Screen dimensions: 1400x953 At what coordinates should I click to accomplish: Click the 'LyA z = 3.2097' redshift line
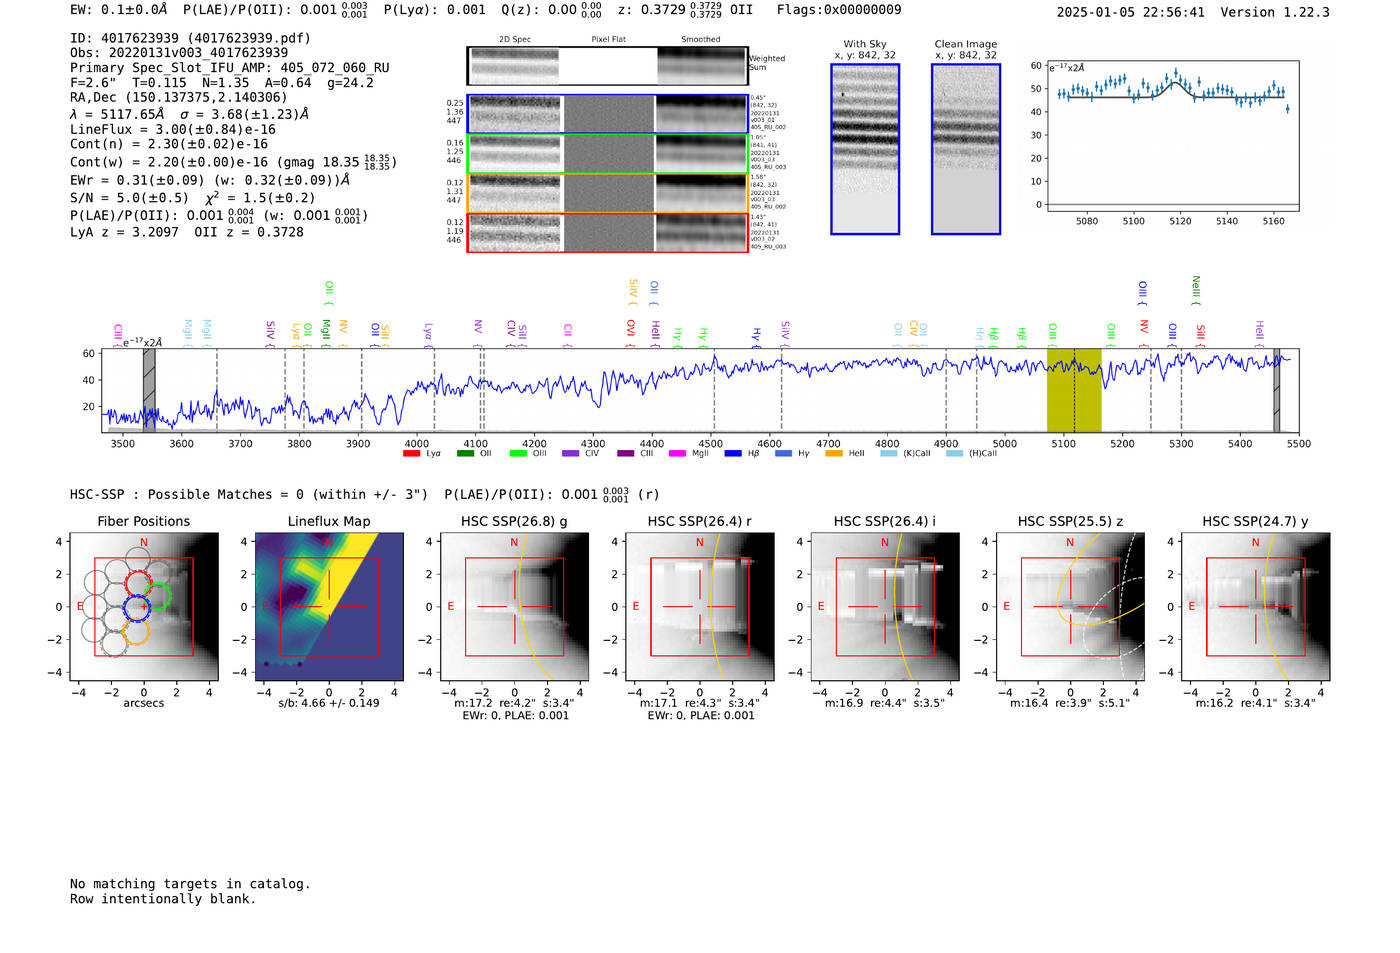[x=187, y=232]
